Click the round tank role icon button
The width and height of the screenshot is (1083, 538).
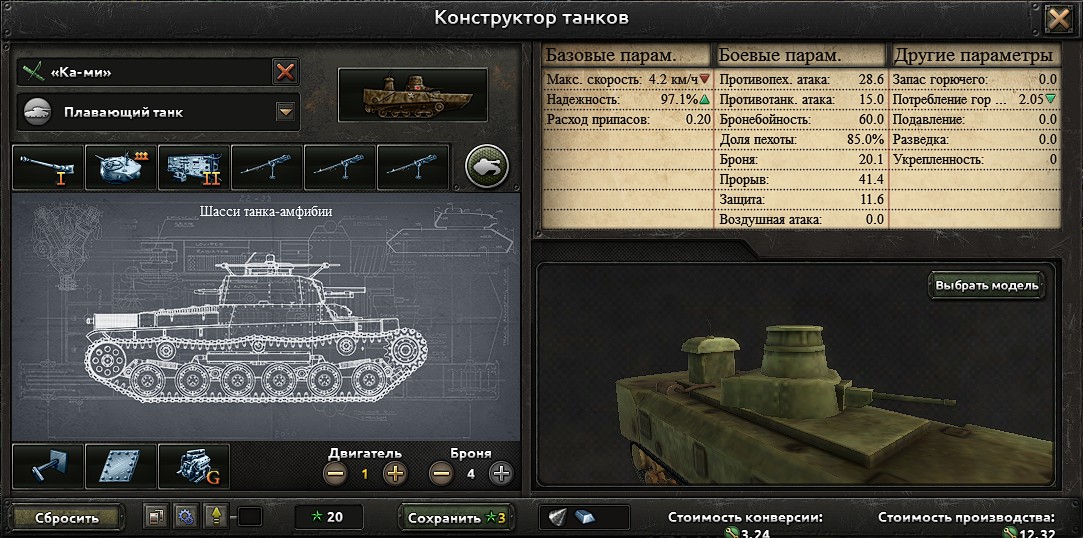[x=487, y=166]
